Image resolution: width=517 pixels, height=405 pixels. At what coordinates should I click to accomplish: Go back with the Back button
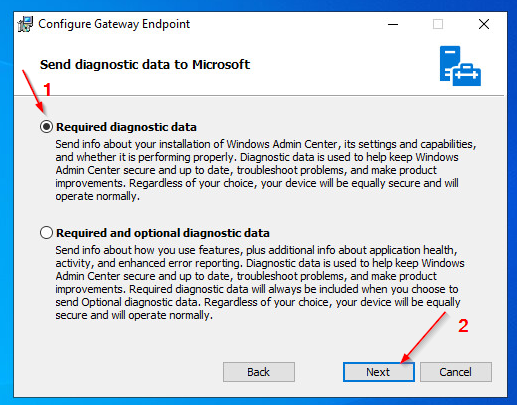pyautogui.click(x=259, y=372)
